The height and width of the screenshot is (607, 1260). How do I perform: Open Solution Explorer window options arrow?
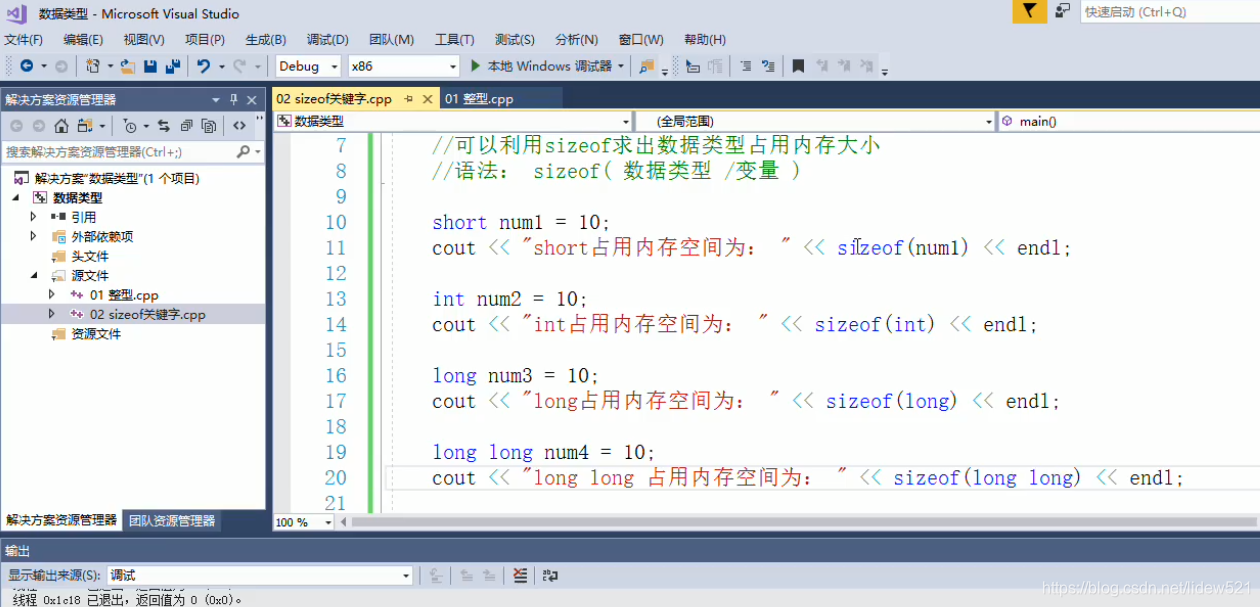point(216,100)
